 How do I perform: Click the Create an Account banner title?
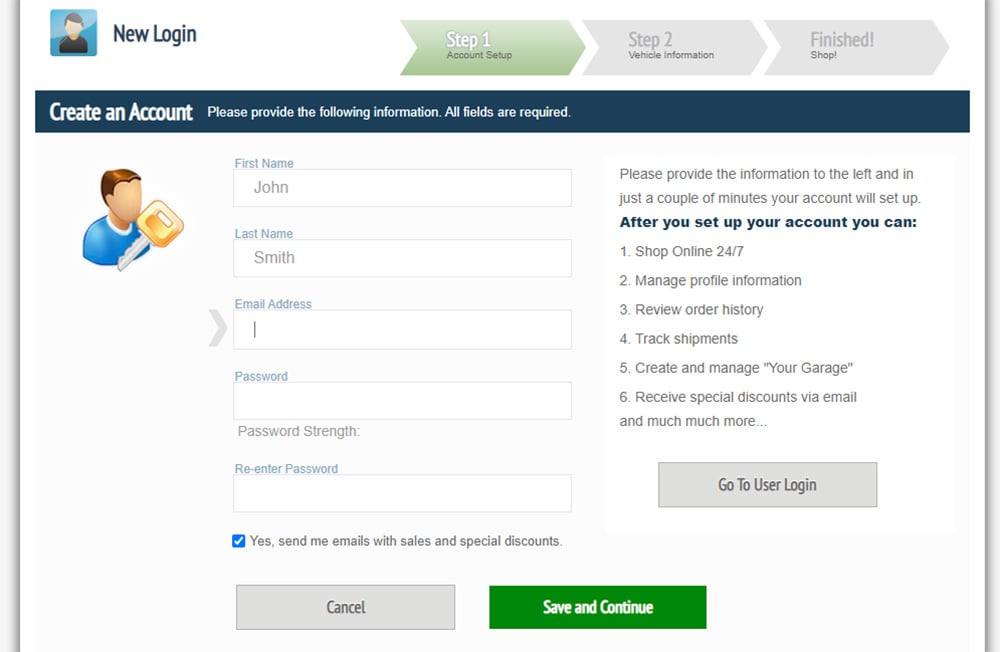point(121,112)
